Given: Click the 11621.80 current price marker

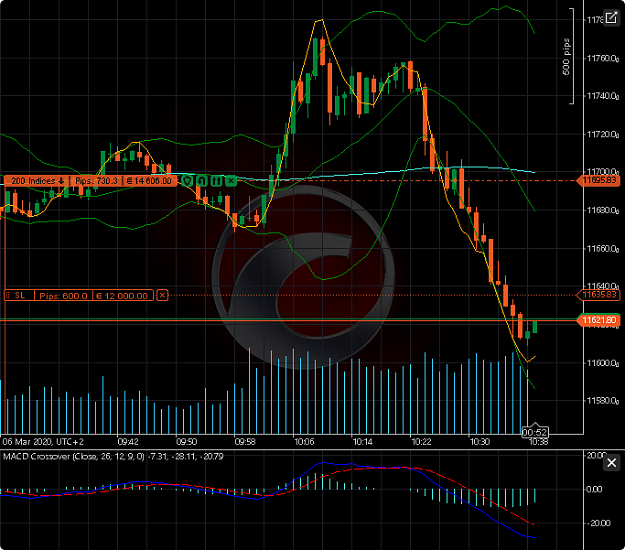Looking at the screenshot, I should [599, 320].
